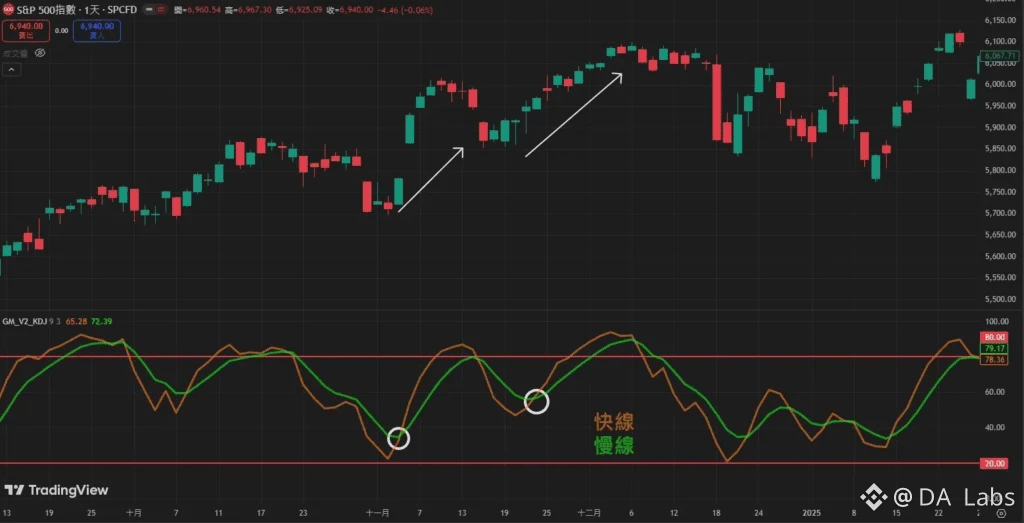Screen dimensions: 1024x523
Task: Click the 收=6,940.00 close price value
Action: (349, 10)
